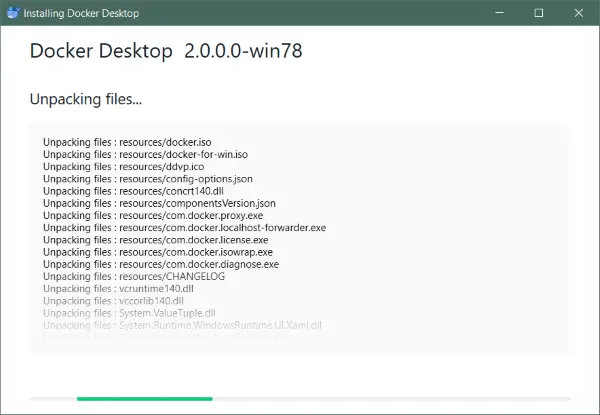Select the resources/CHANGELOG log line

(x=134, y=277)
